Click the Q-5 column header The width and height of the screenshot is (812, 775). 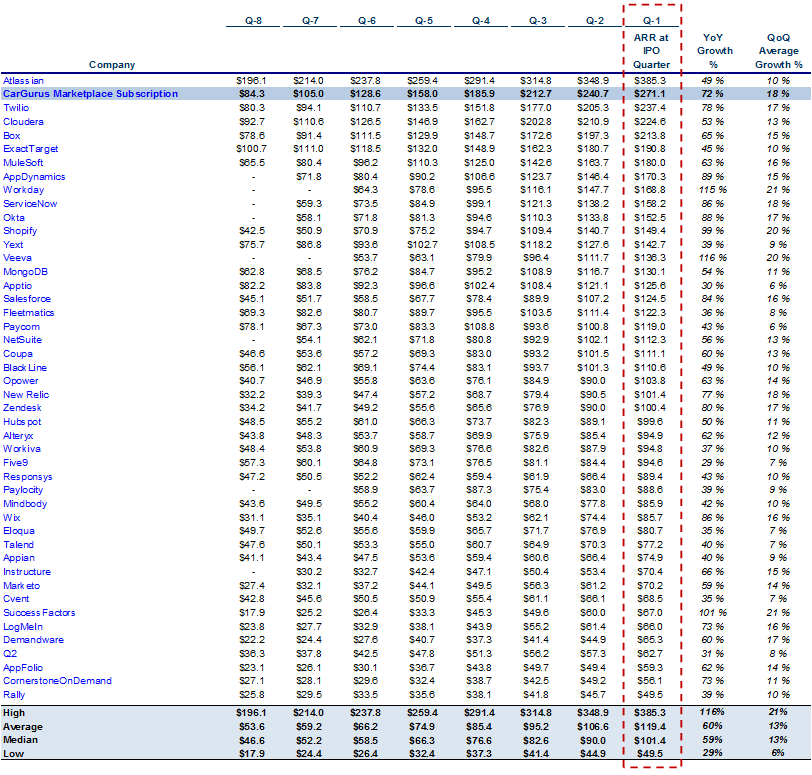coord(424,21)
